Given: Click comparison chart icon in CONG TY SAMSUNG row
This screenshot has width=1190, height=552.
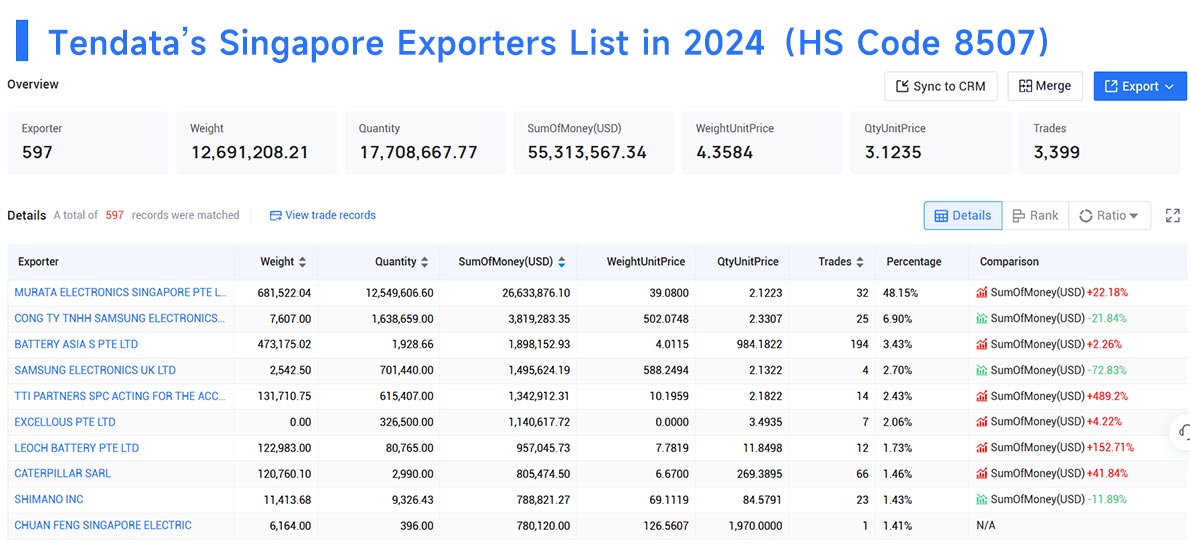Looking at the screenshot, I should pos(982,318).
